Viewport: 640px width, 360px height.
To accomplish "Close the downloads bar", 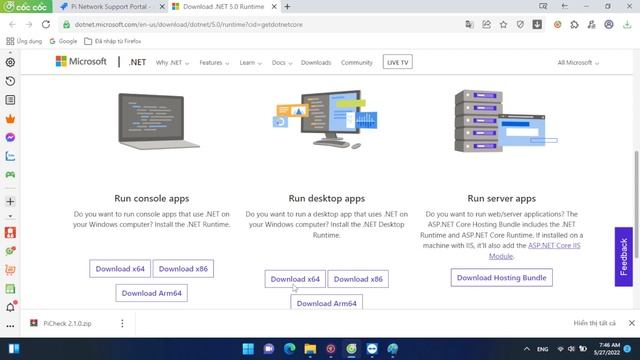I will pos(631,323).
